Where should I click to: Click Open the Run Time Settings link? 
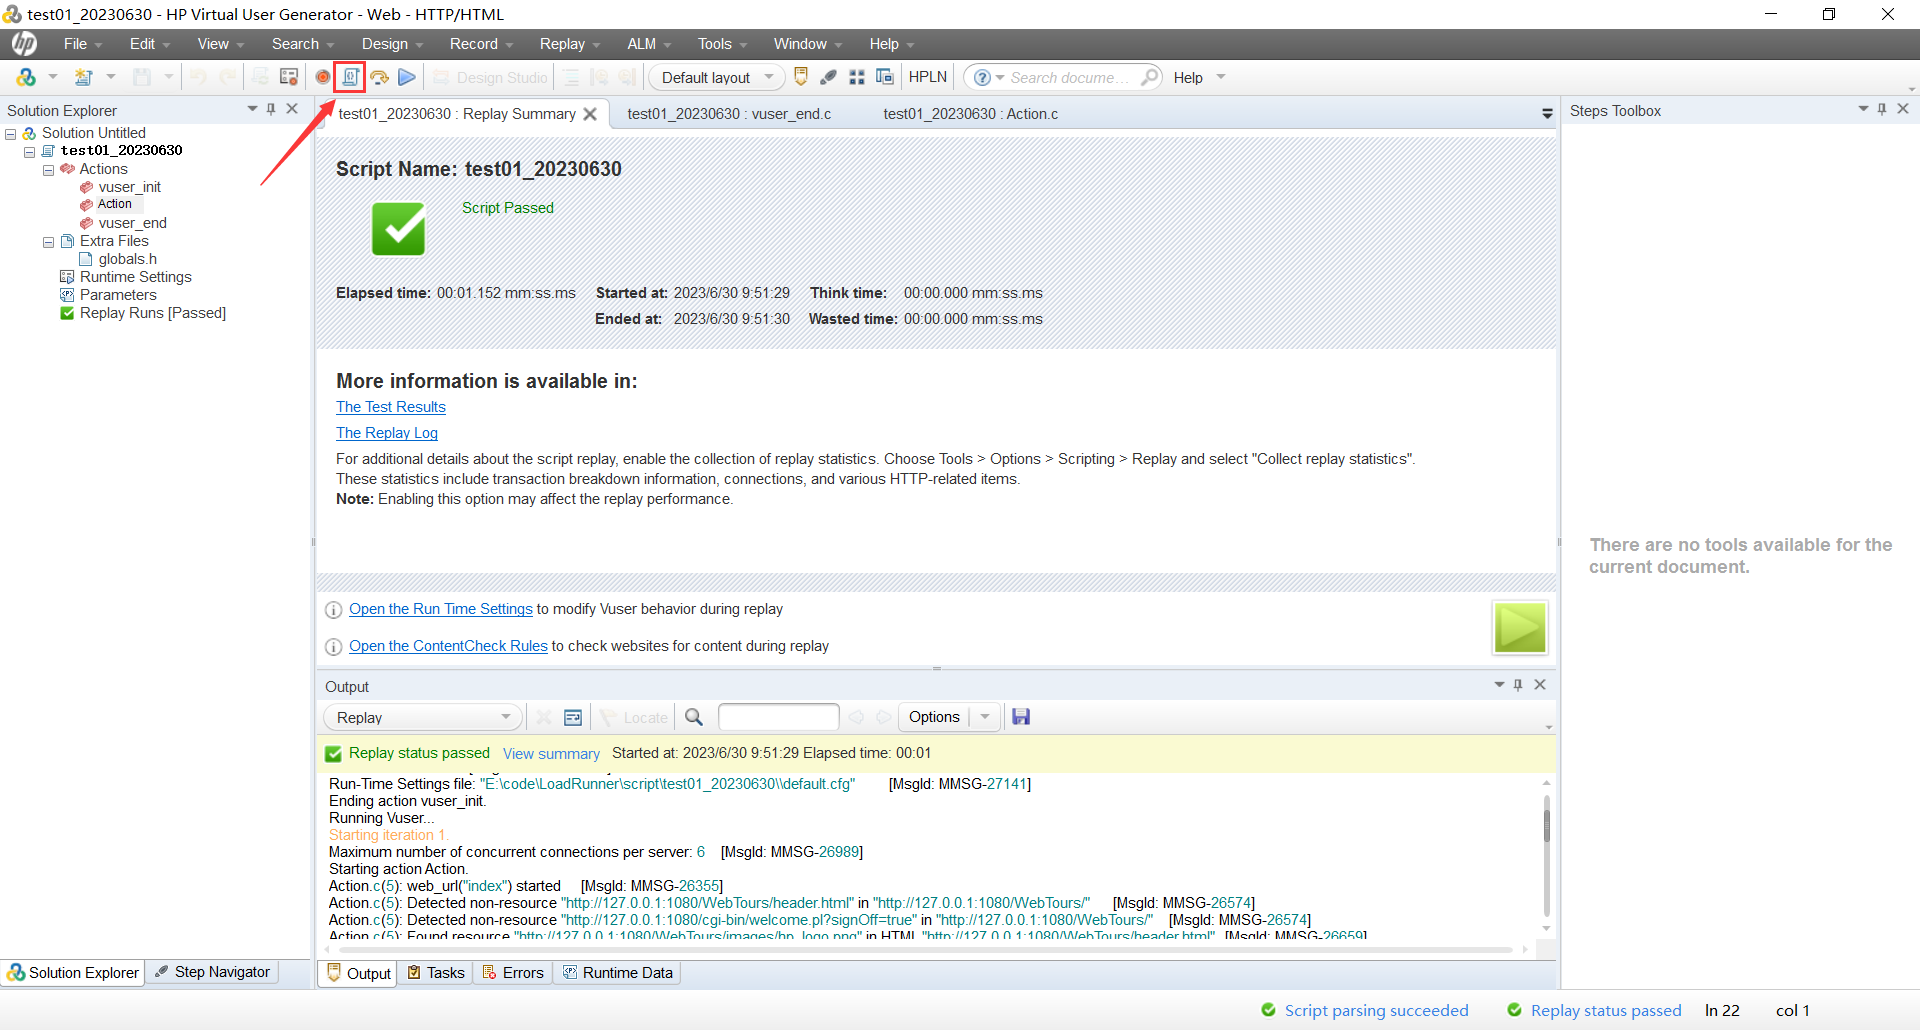pos(441,609)
